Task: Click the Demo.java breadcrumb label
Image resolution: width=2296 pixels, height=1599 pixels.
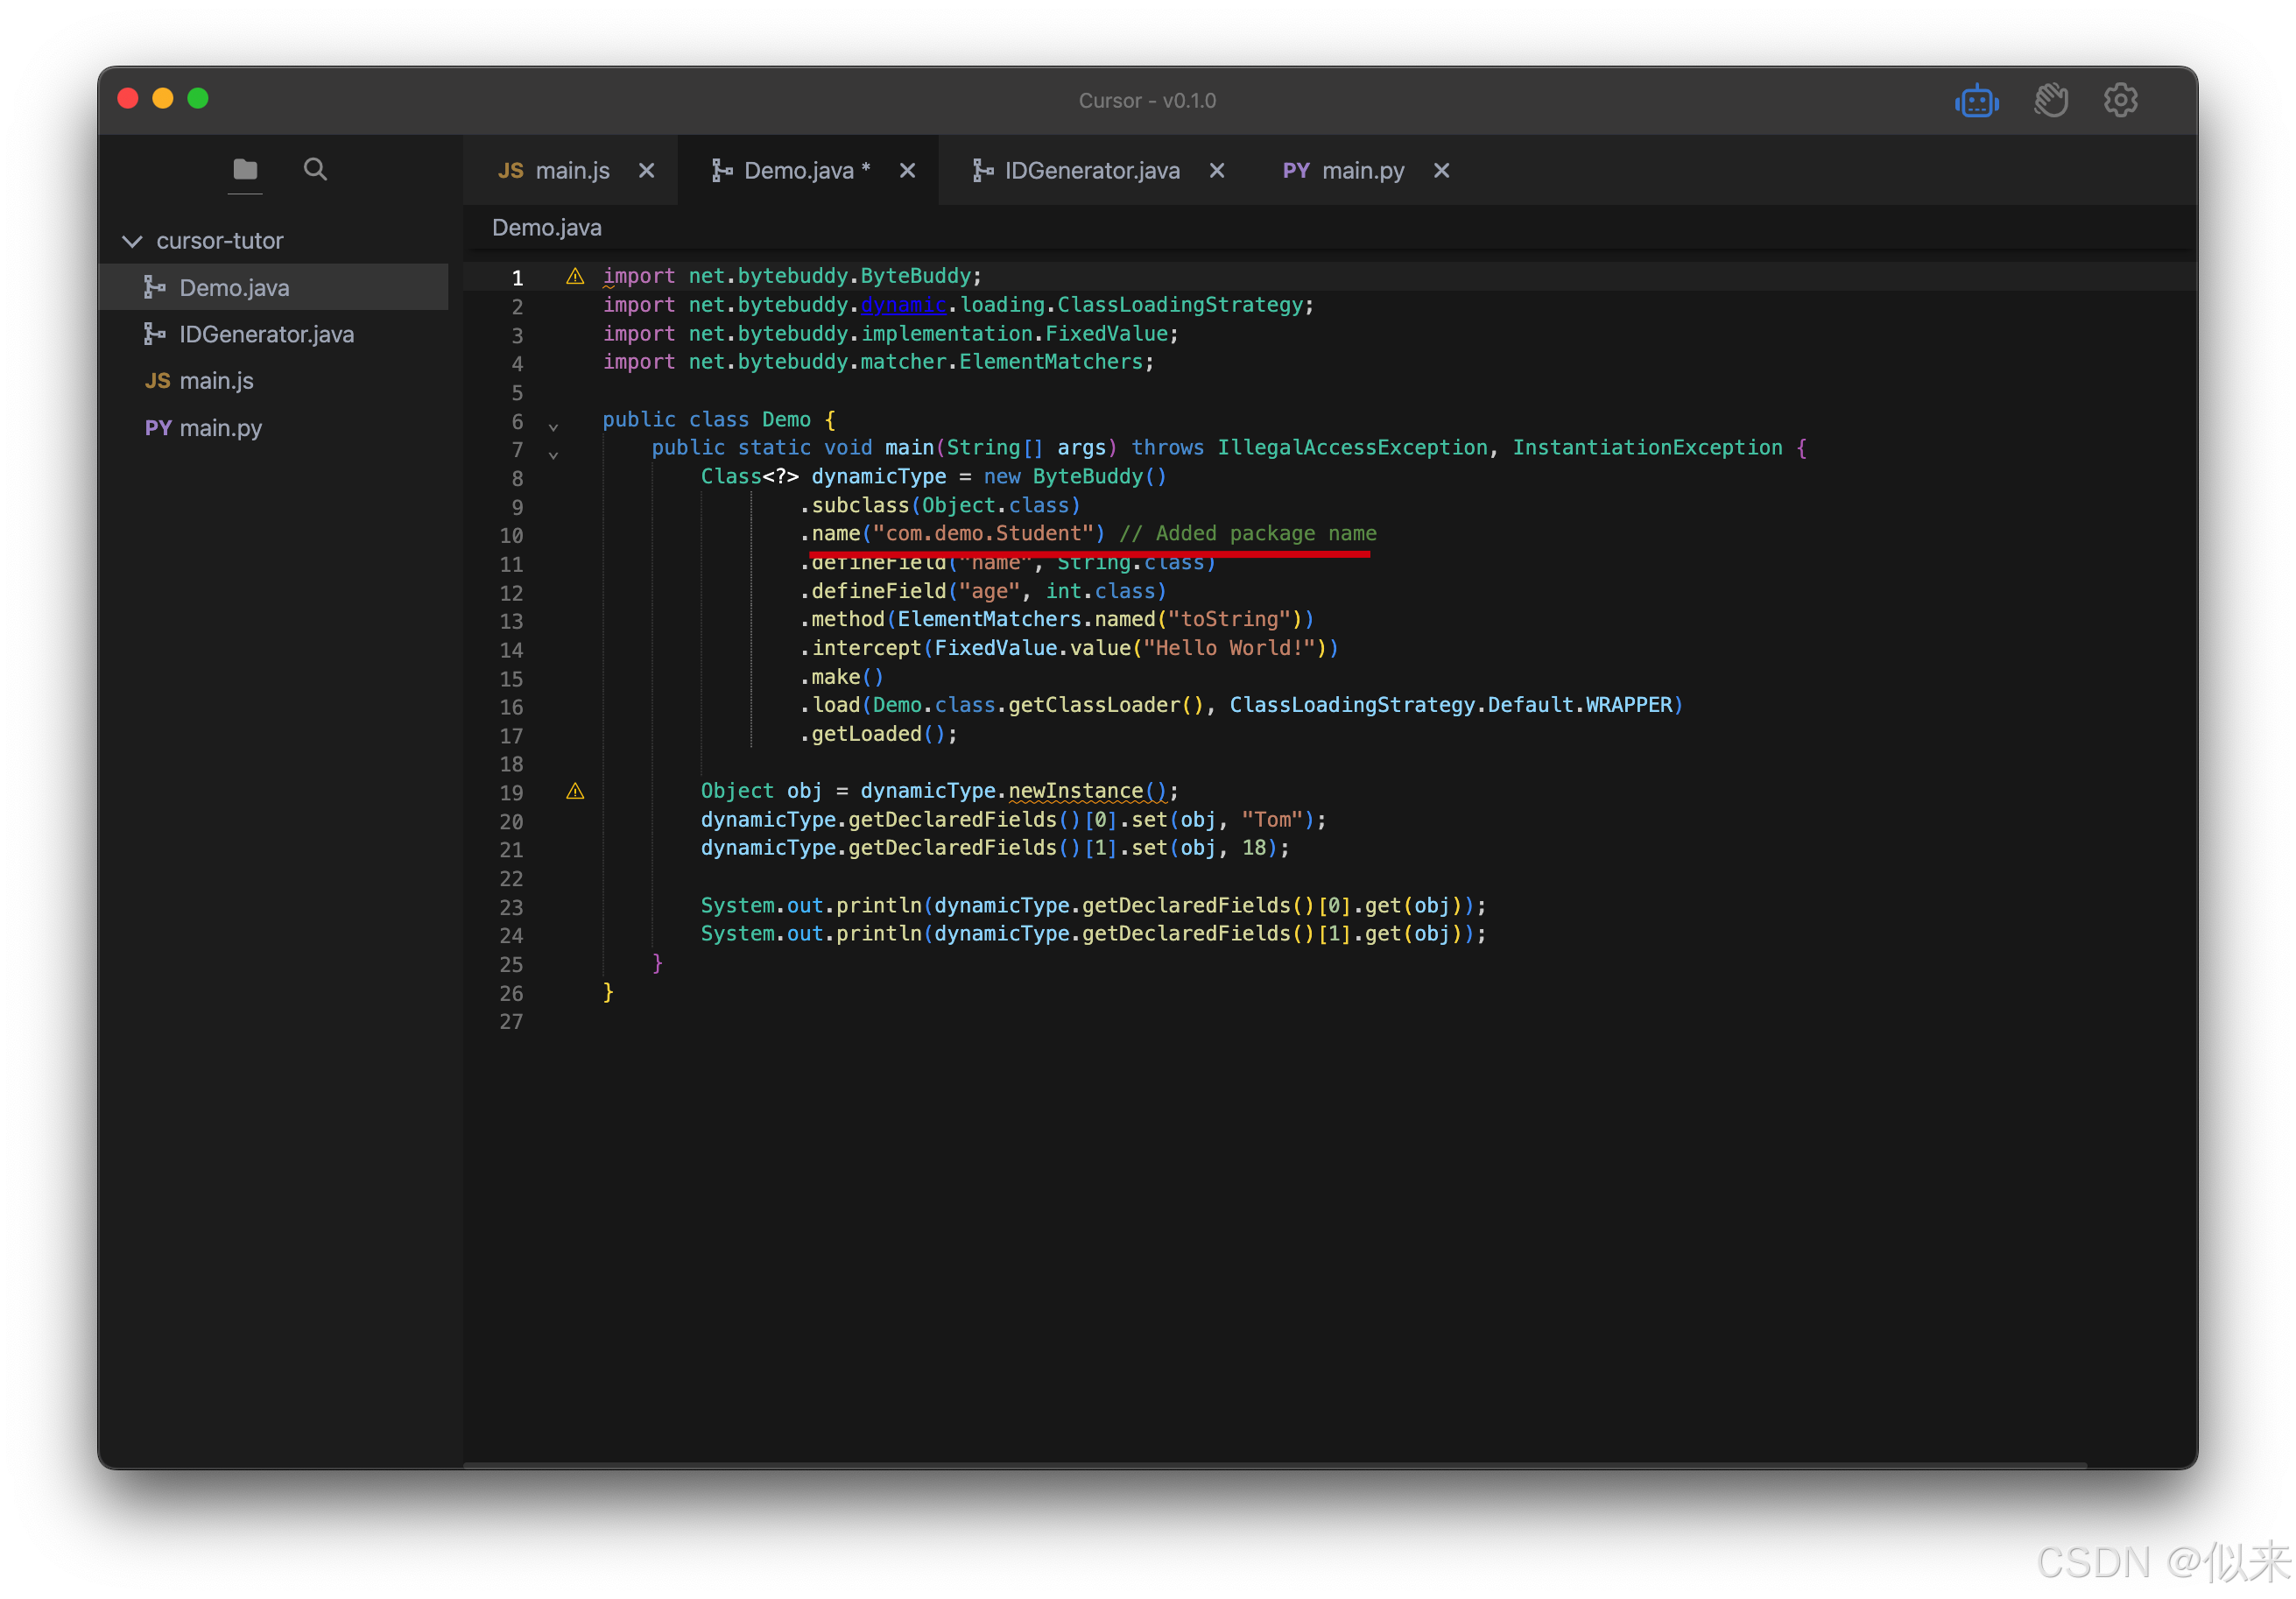Action: click(547, 228)
